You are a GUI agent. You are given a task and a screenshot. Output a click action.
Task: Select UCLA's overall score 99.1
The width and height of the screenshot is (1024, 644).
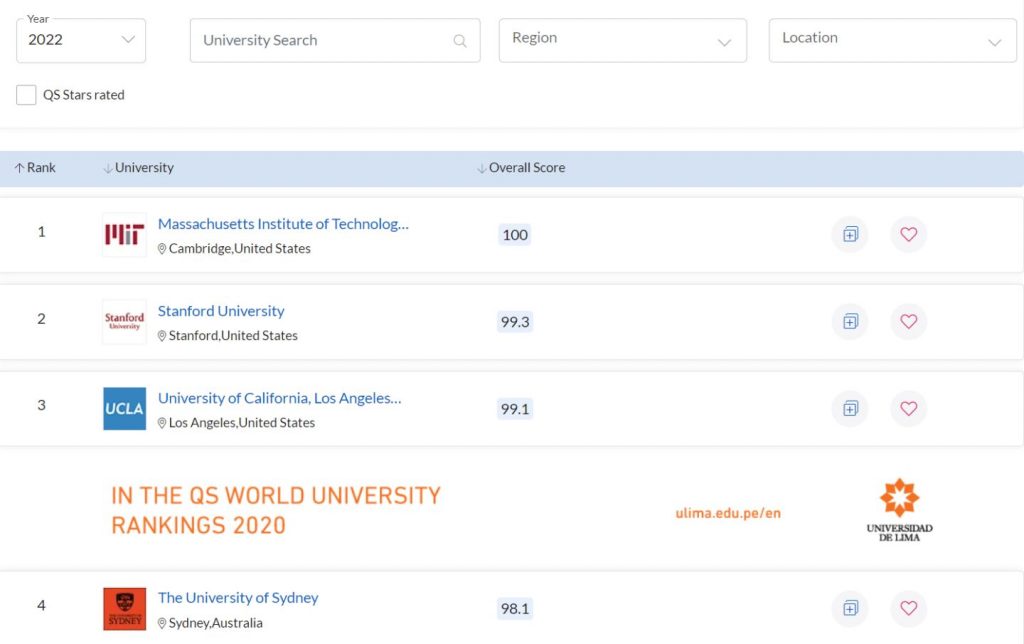click(515, 409)
